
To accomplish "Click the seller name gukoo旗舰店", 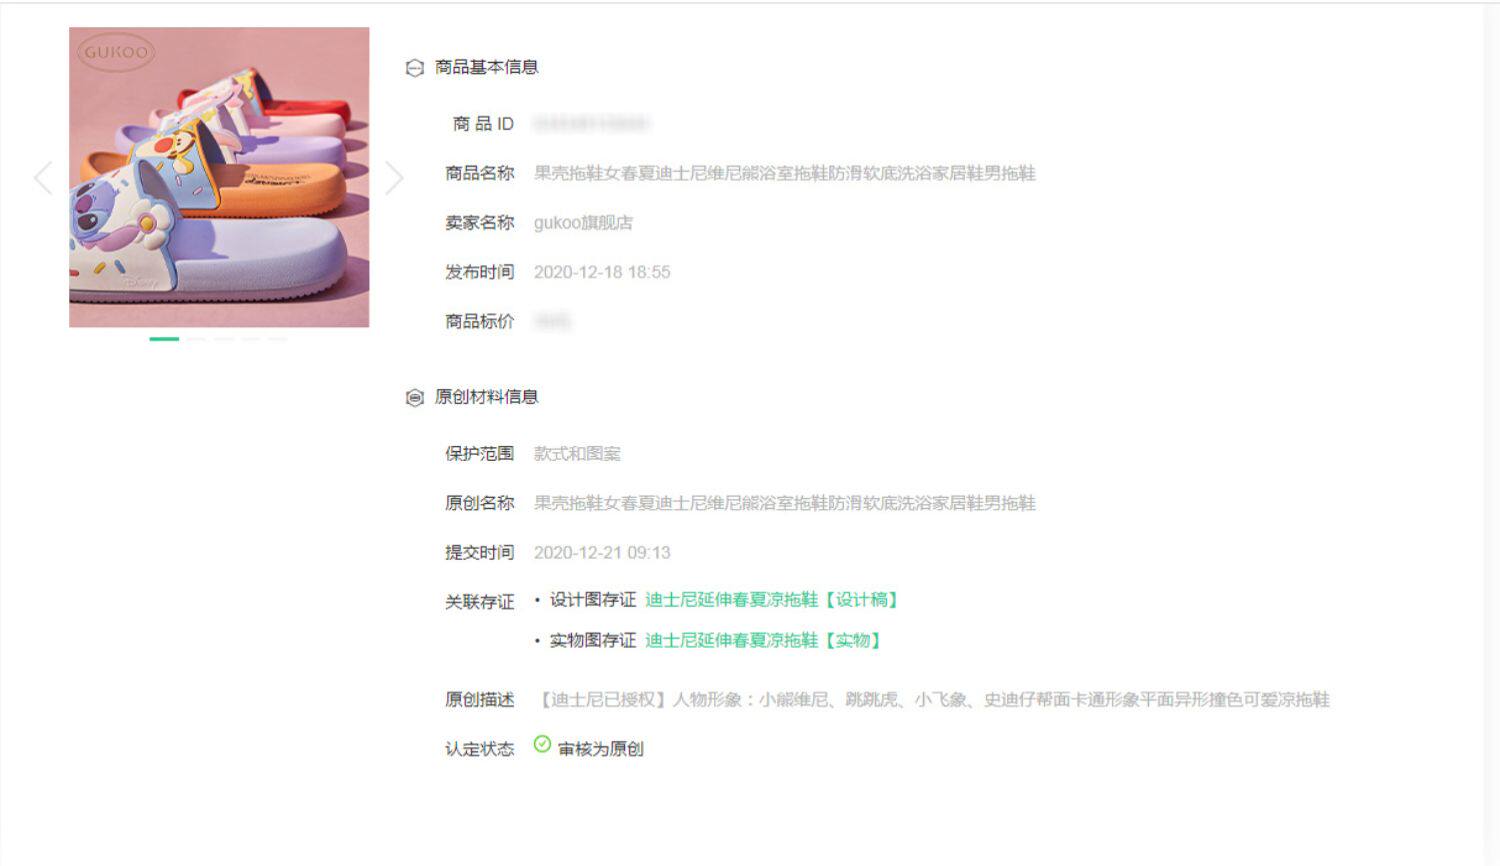I will 583,222.
